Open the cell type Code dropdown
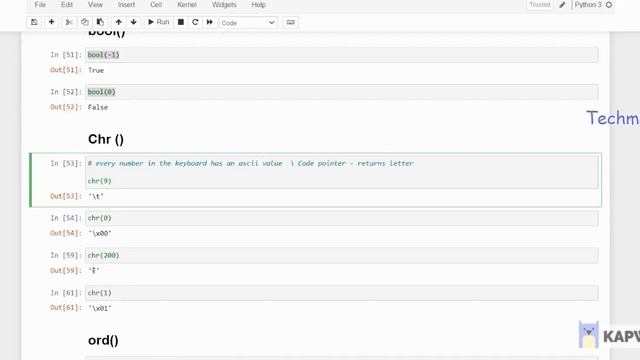Image resolution: width=640 pixels, height=360 pixels. (x=248, y=23)
